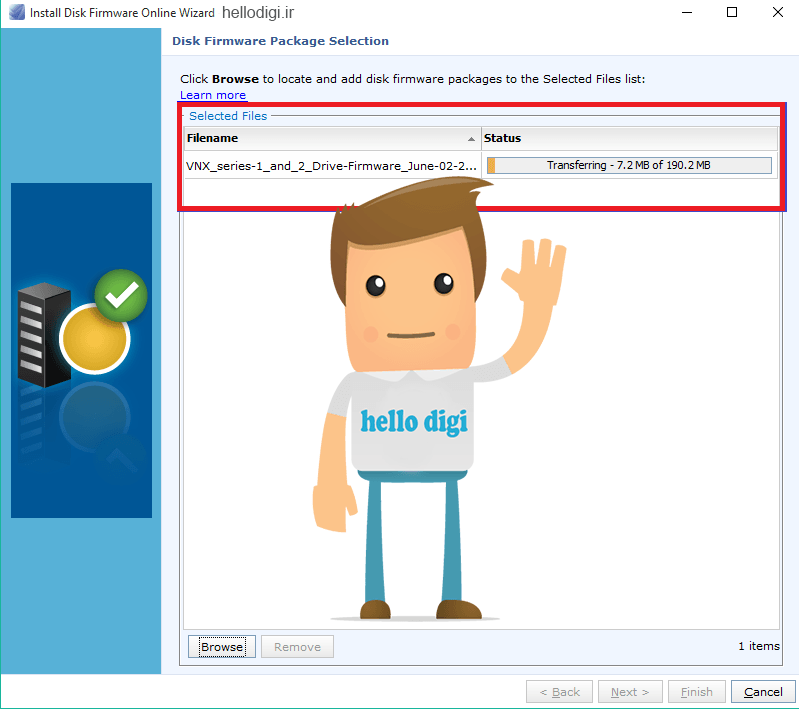Click the black server tower icon
The width and height of the screenshot is (799, 709).
(44, 335)
